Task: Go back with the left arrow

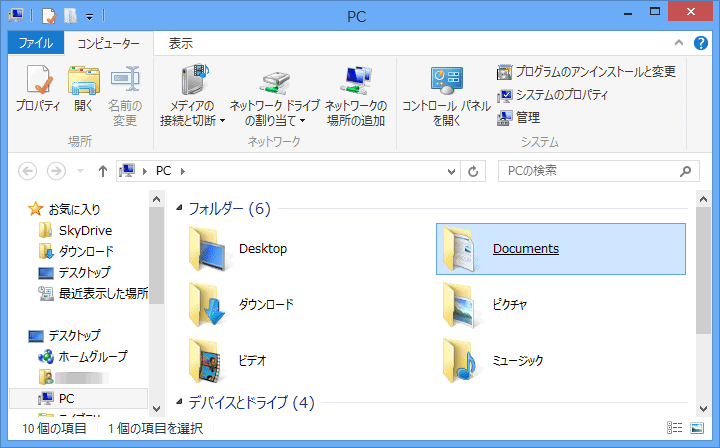Action: (28, 171)
